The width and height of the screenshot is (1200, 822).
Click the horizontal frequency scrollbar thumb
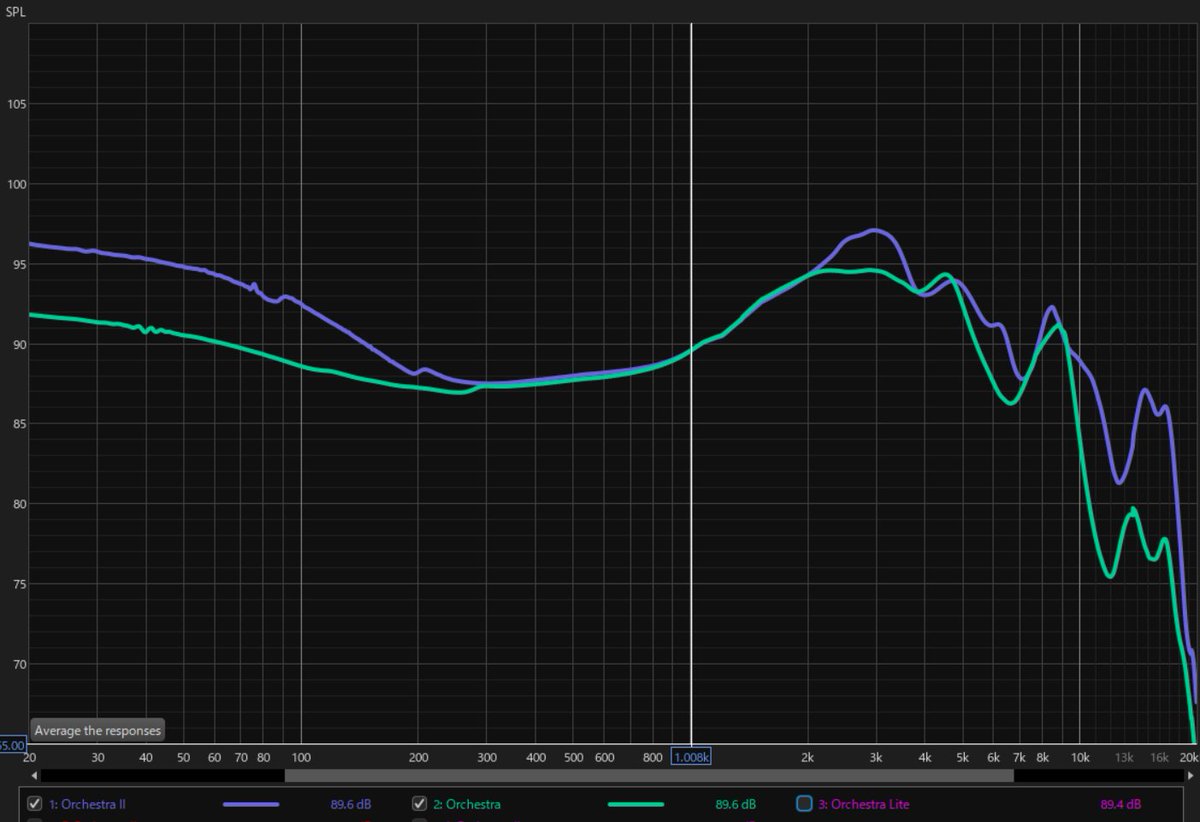tap(649, 775)
